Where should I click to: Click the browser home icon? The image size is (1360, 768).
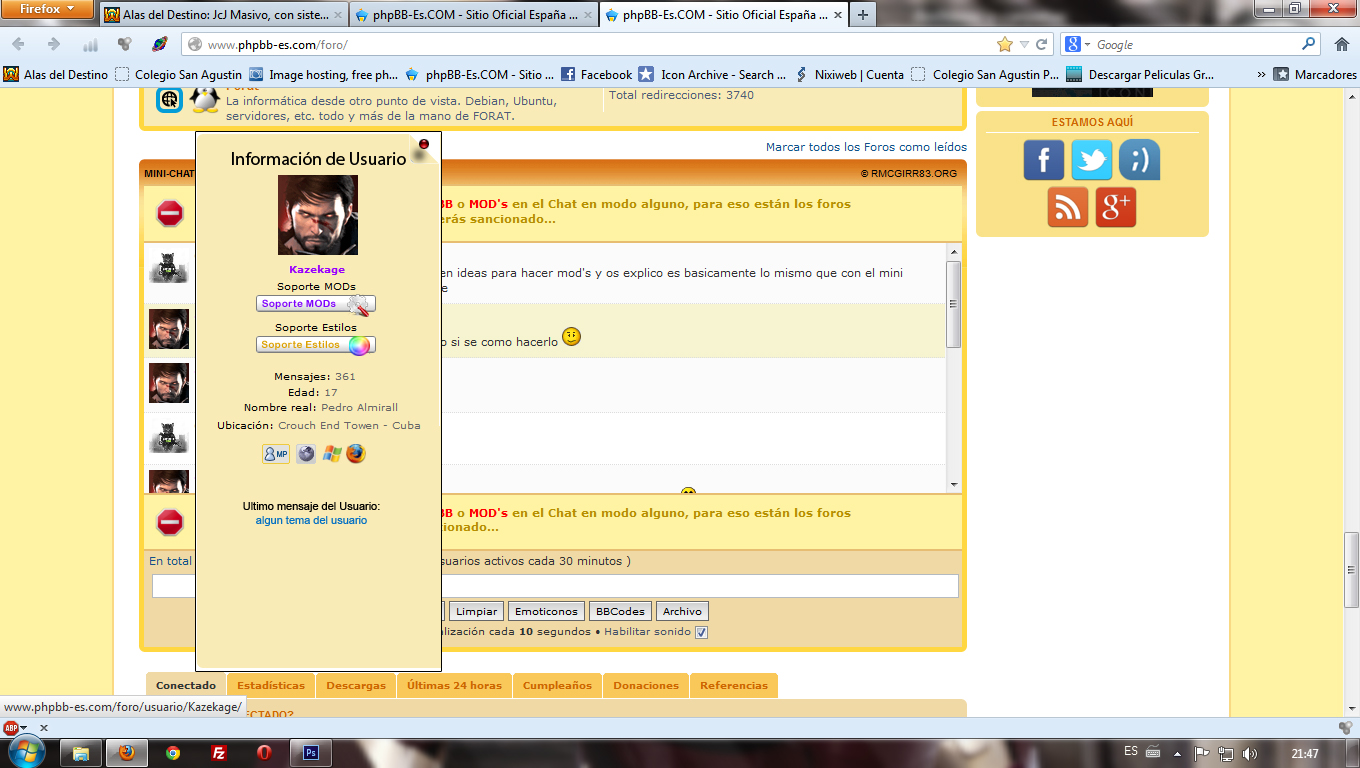tap(1341, 44)
